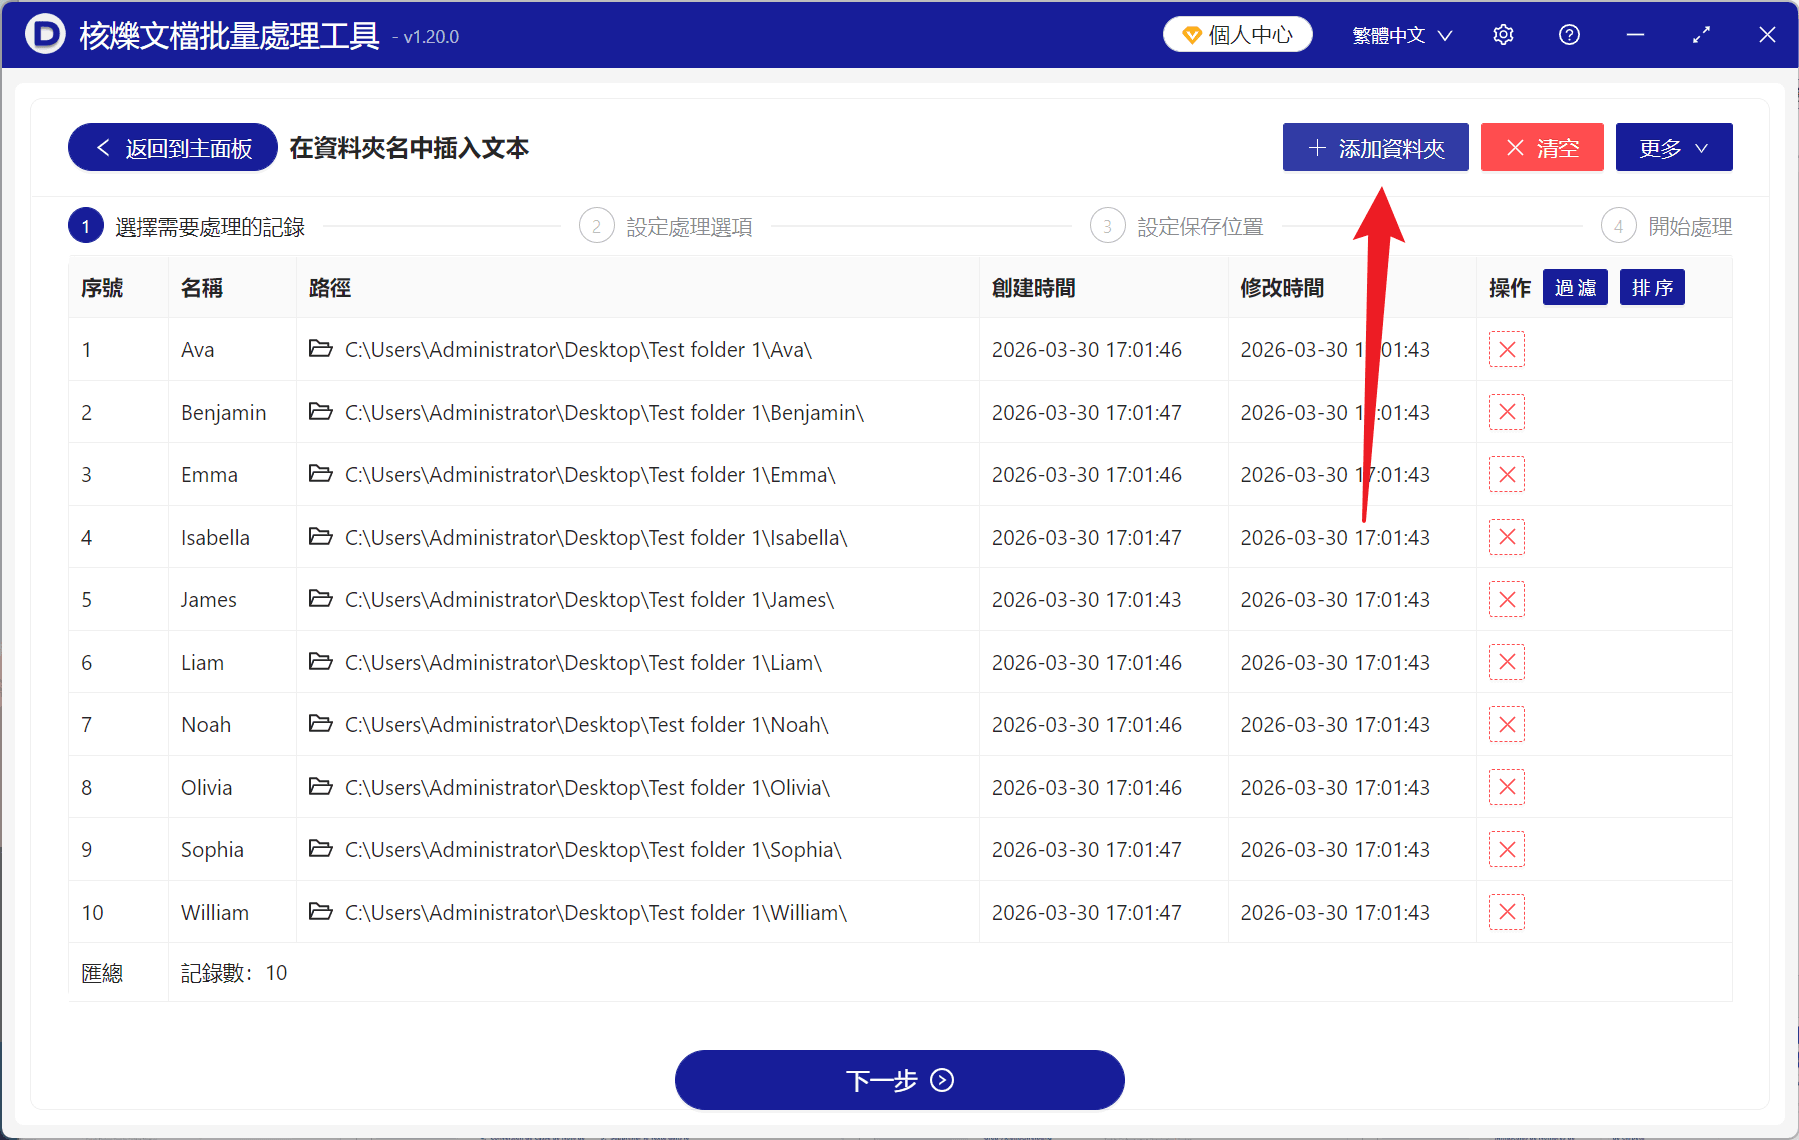Click the 過濾 filter control
Viewport: 1799px width, 1140px height.
coord(1575,287)
